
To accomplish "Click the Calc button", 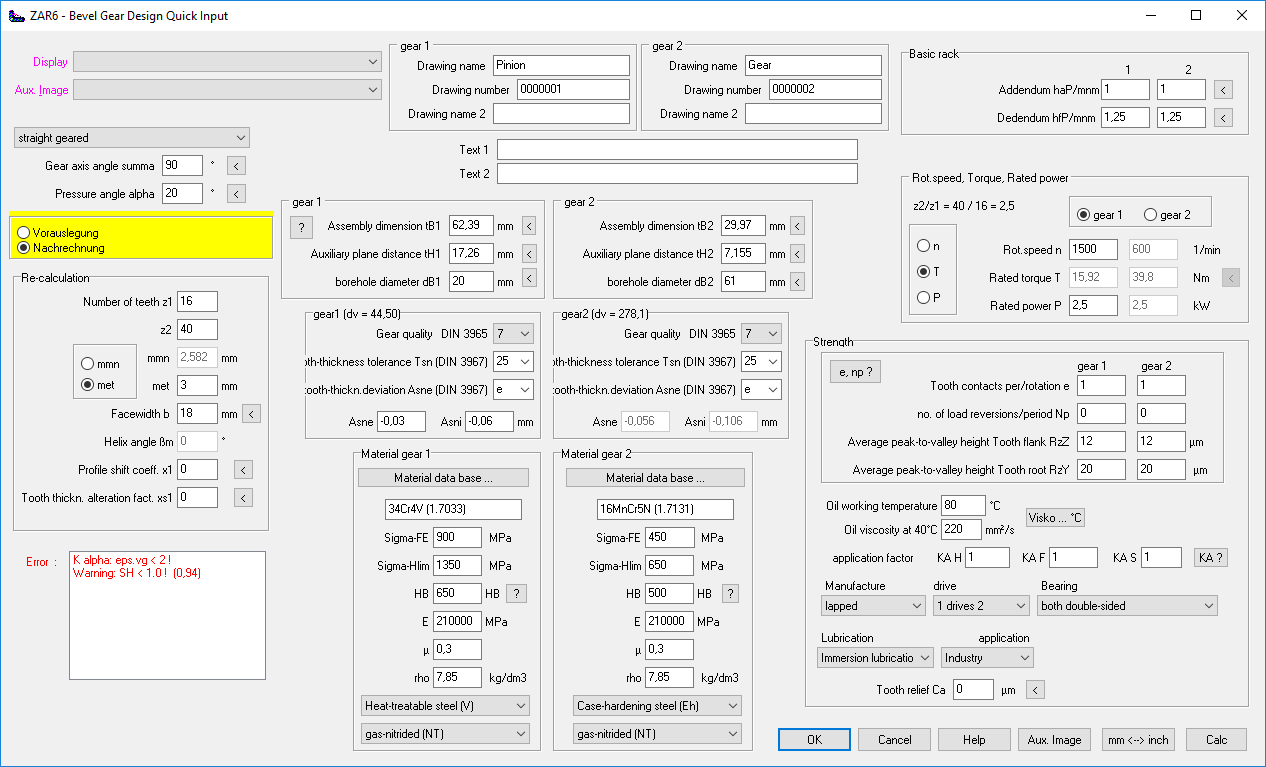I will [x=1216, y=740].
